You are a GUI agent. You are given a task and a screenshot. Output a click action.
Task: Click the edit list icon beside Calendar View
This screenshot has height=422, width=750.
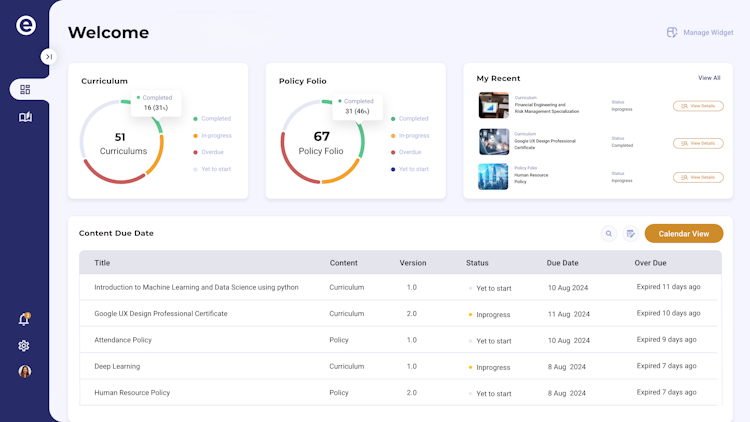point(630,234)
